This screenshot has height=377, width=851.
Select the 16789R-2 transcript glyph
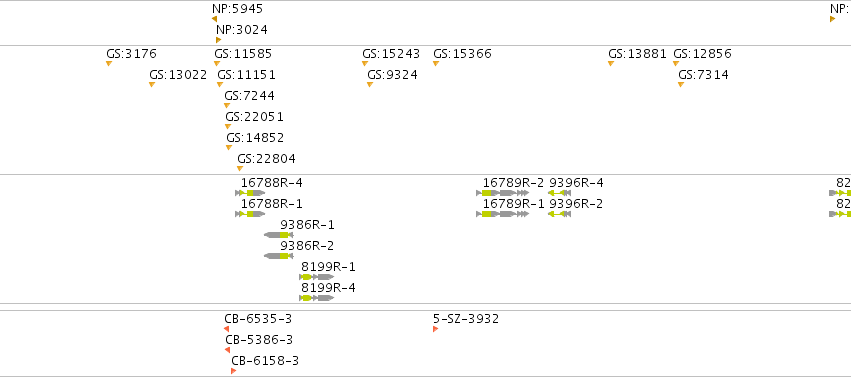point(503,193)
